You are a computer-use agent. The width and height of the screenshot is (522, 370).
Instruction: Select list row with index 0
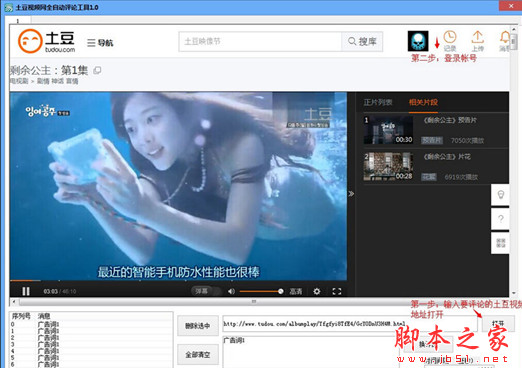pyautogui.click(x=91, y=324)
